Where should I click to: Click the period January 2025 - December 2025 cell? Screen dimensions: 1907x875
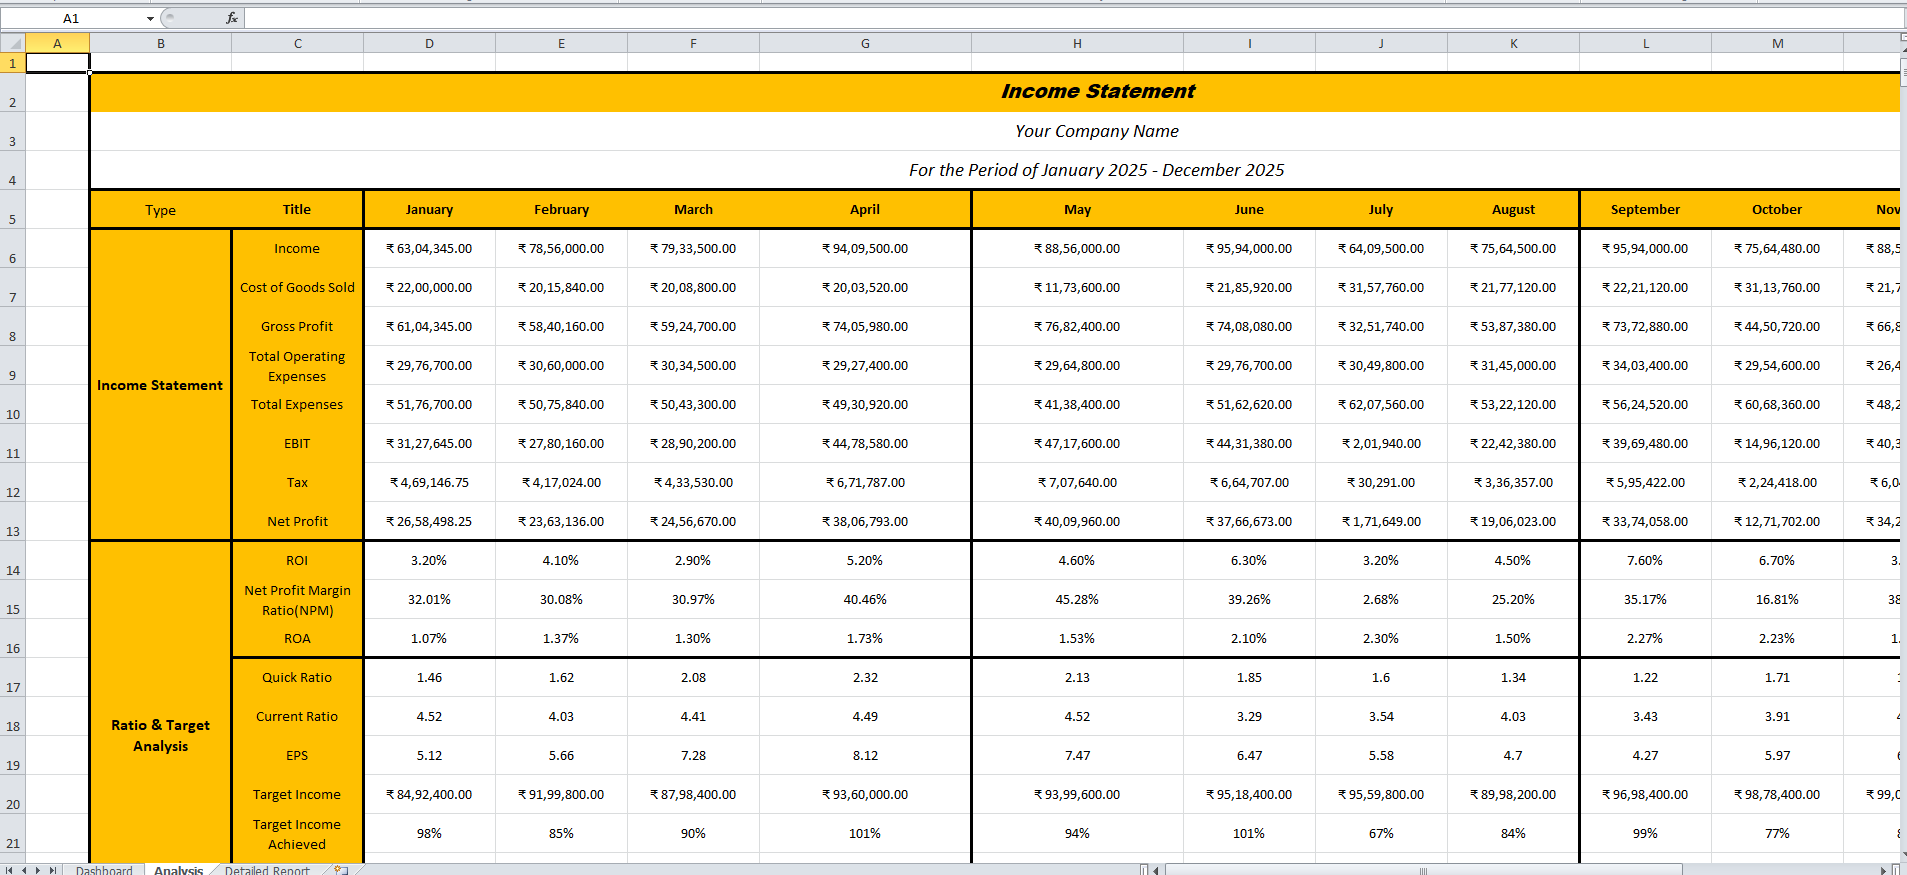click(995, 170)
